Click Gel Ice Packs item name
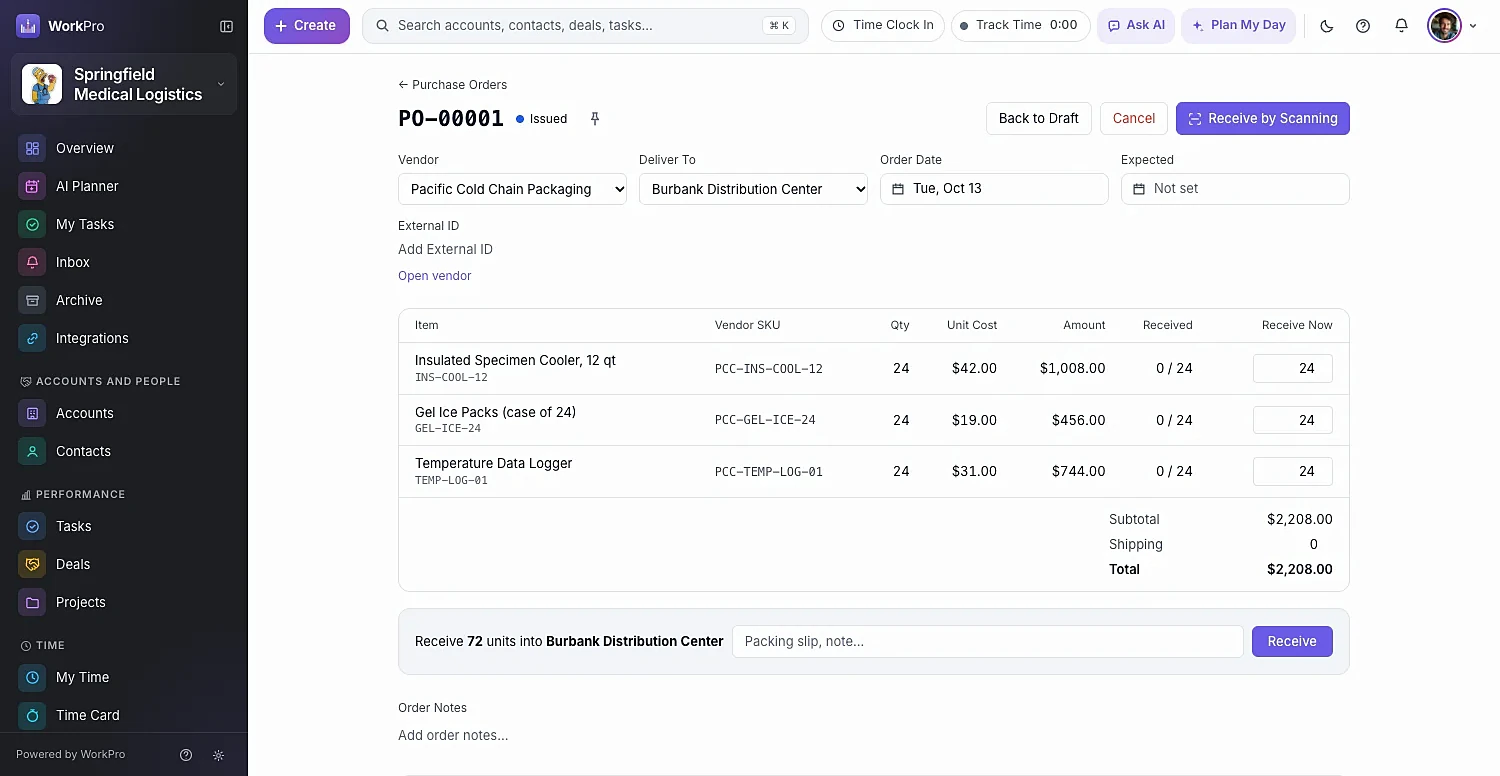Viewport: 1500px width, 776px height. pos(495,412)
